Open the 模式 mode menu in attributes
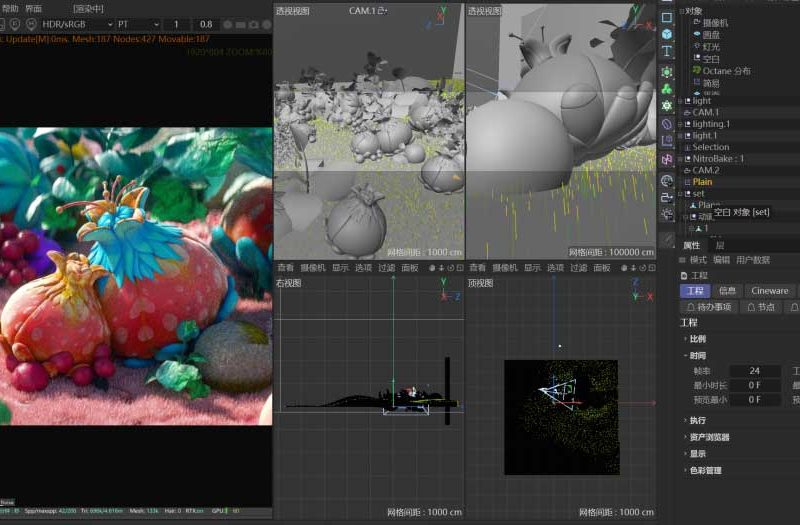 [x=698, y=260]
